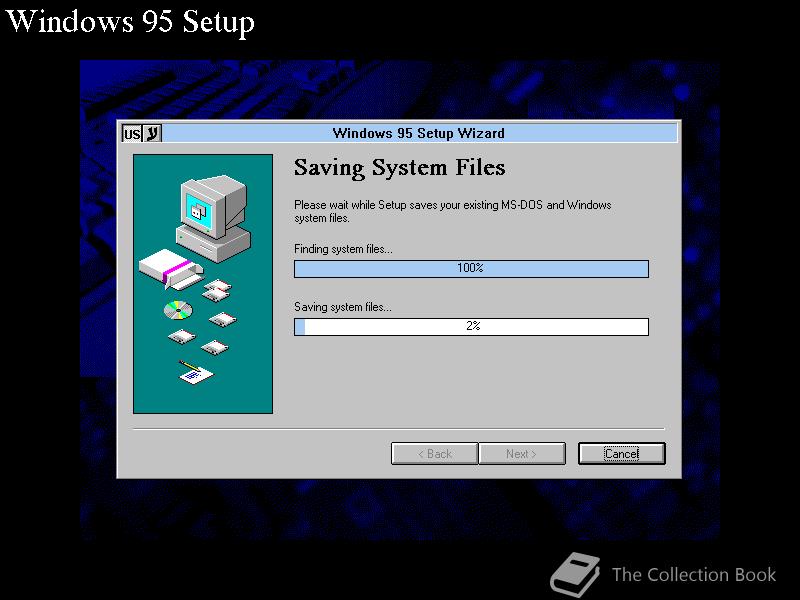Click the Finding system files progress bar
The height and width of the screenshot is (600, 800).
tap(471, 269)
